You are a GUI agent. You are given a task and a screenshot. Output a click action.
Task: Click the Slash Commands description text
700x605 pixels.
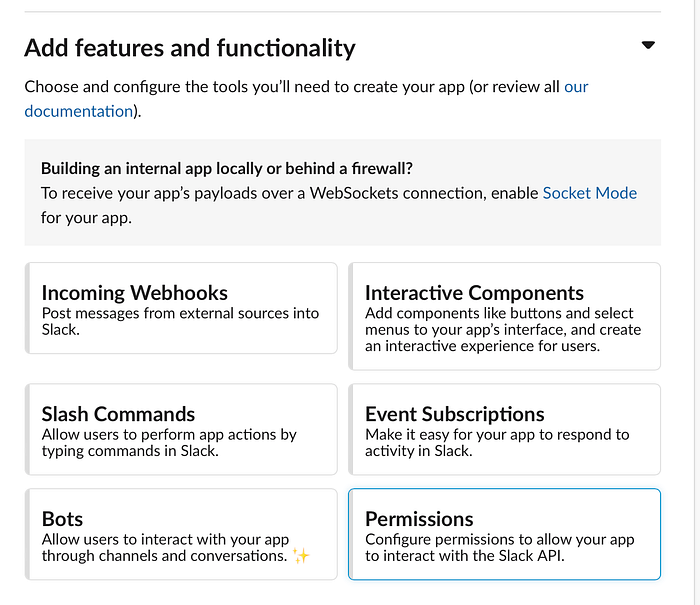tap(169, 442)
